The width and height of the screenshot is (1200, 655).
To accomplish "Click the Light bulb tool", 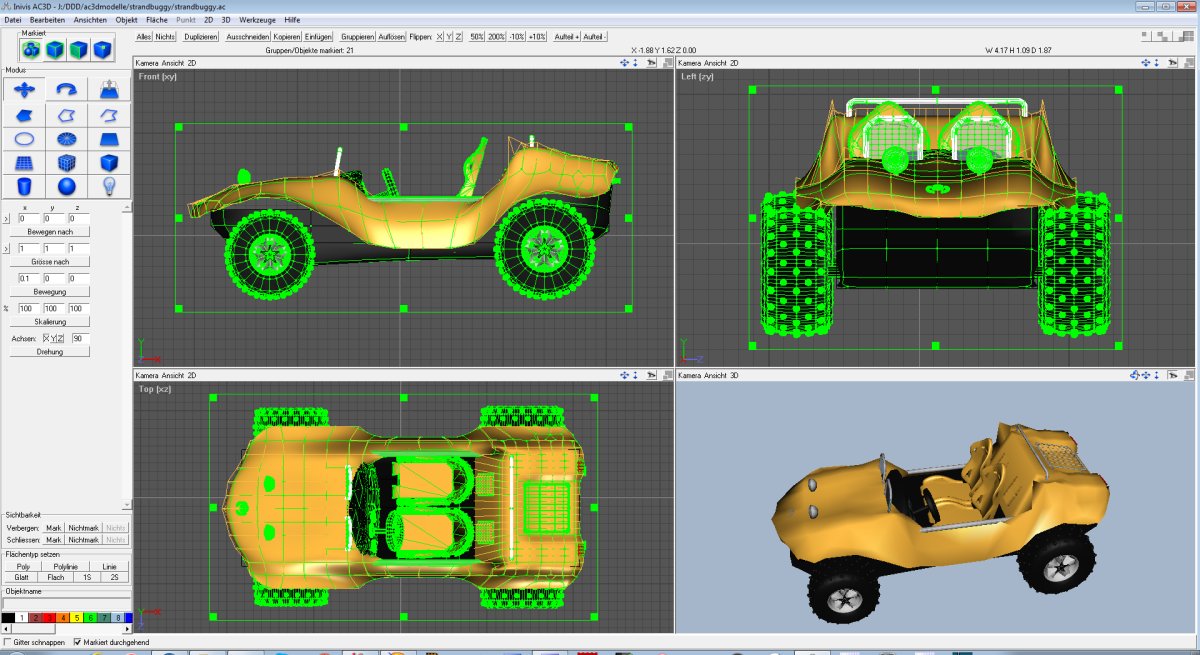I will pos(109,187).
